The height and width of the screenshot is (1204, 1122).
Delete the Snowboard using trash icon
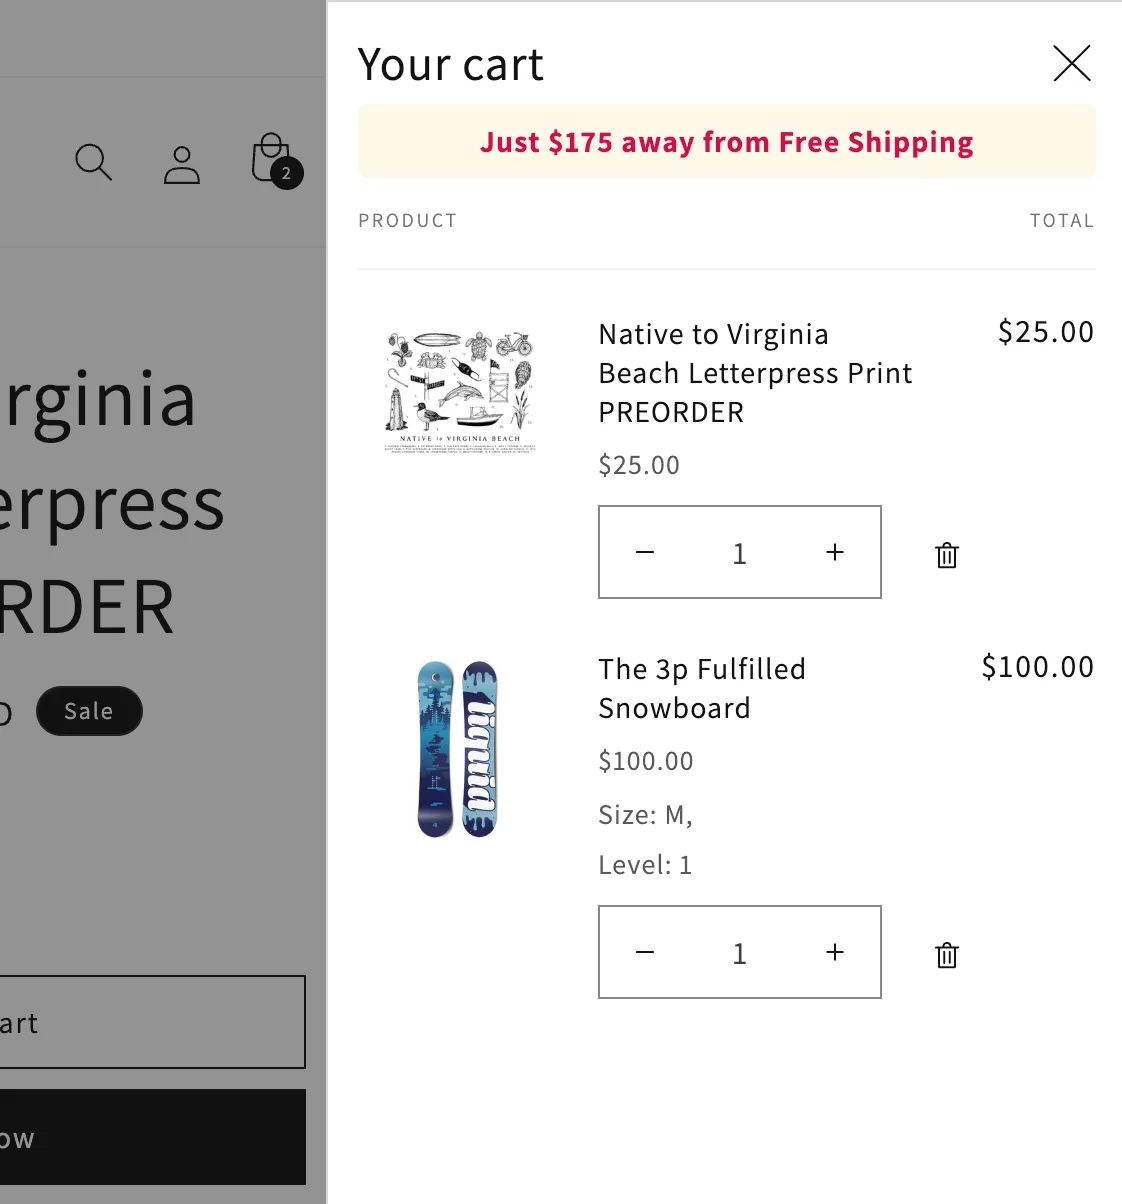click(x=946, y=955)
